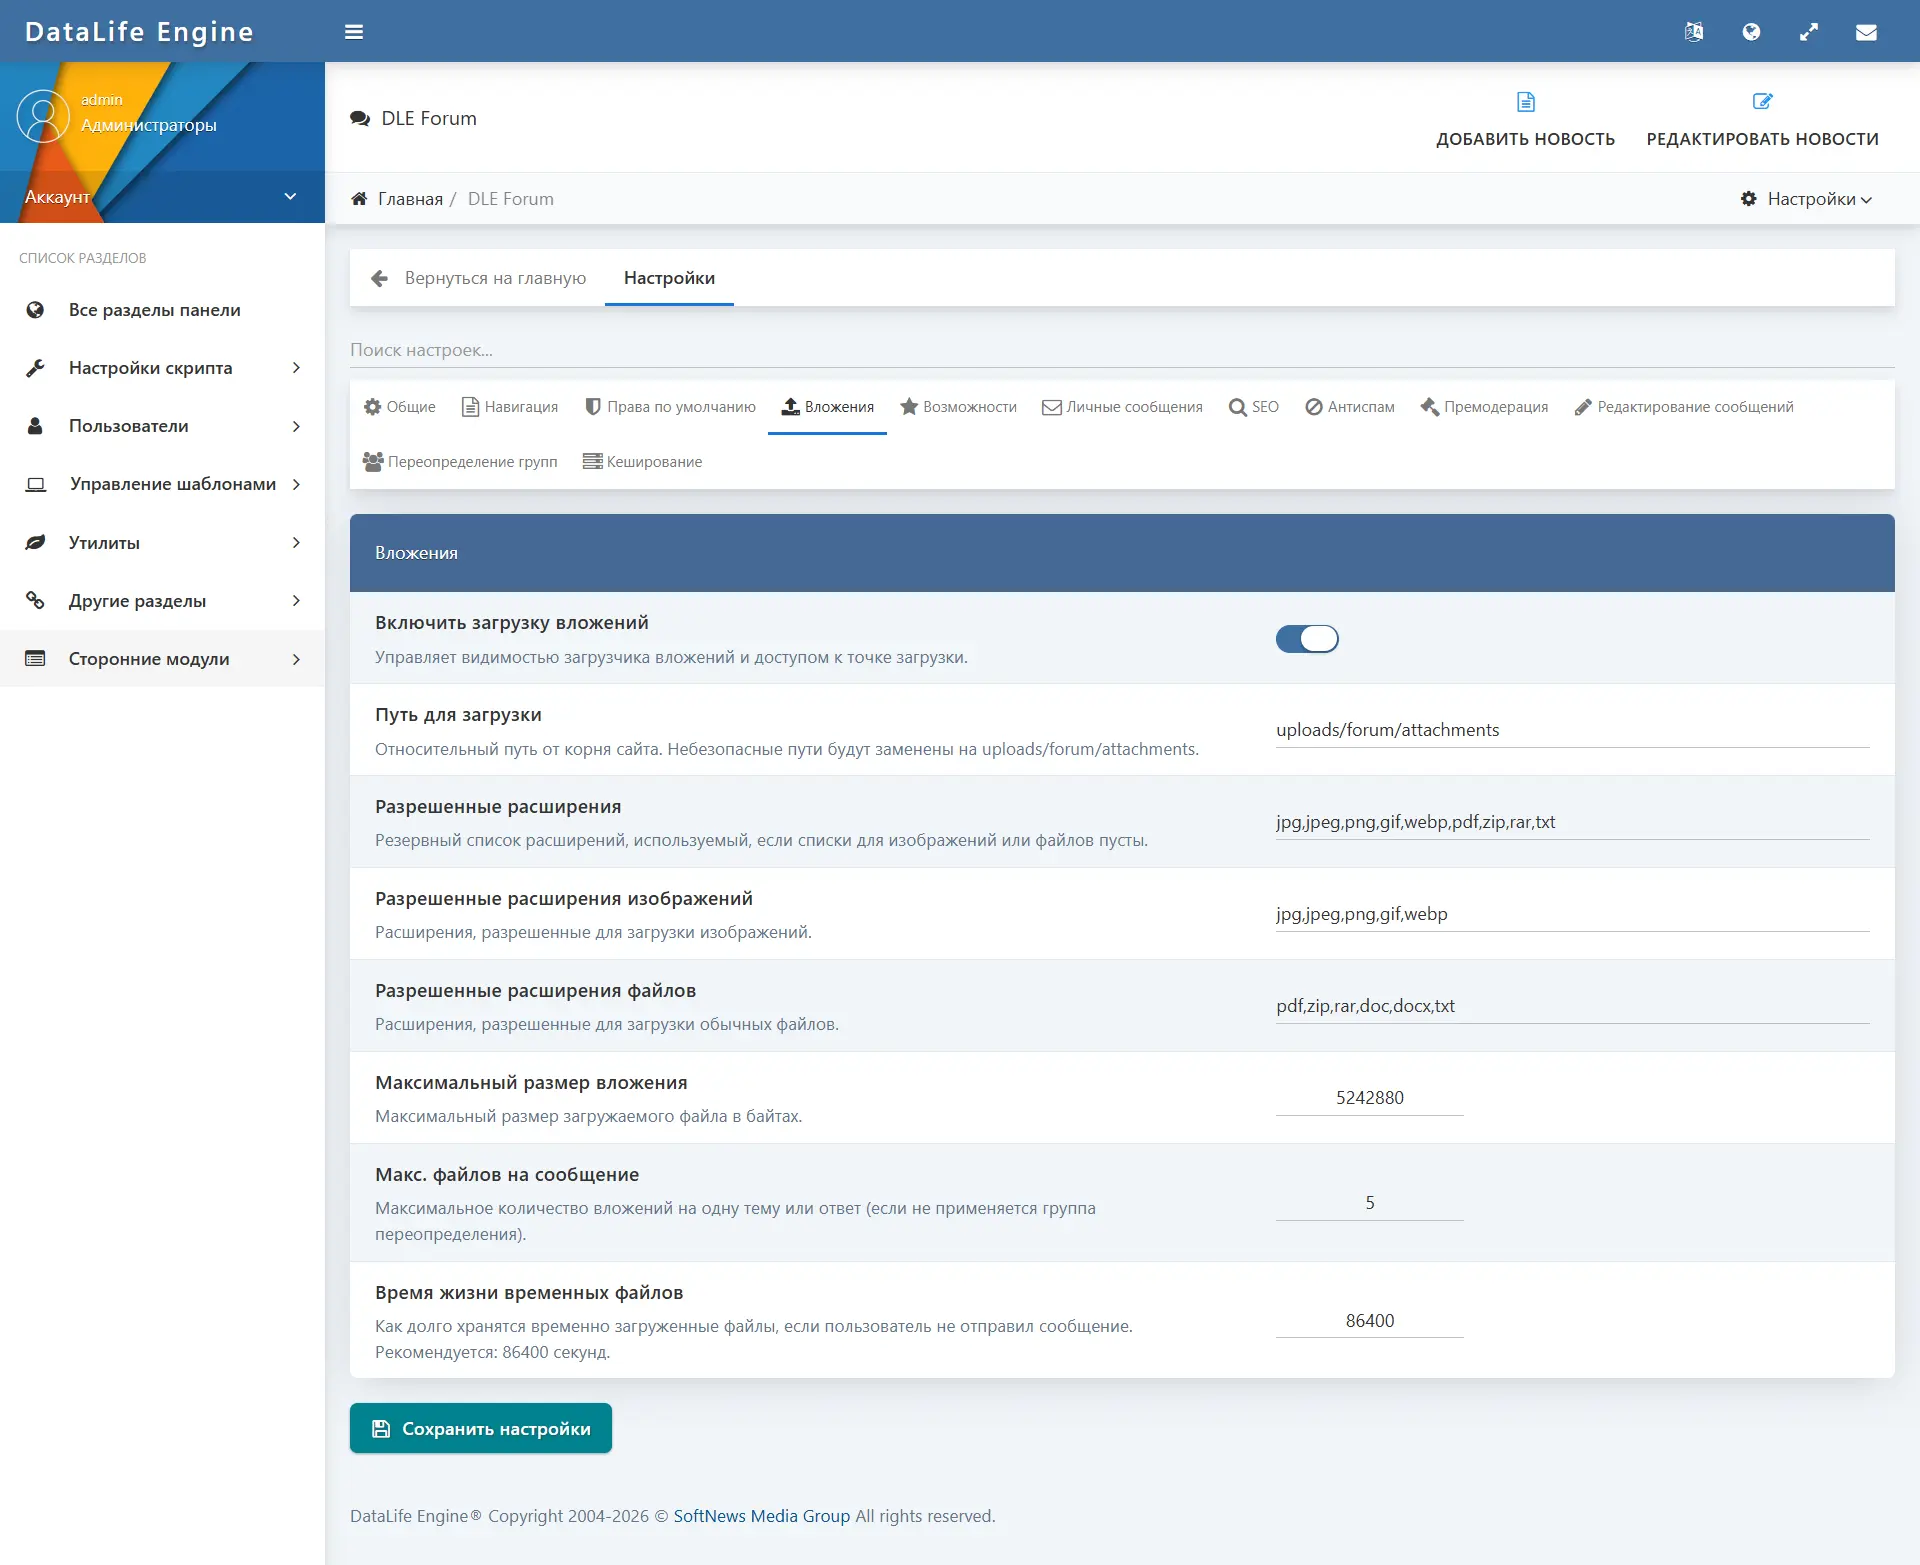The image size is (1920, 1565).
Task: Expand Управление шаблонами chevron
Action: click(x=296, y=484)
